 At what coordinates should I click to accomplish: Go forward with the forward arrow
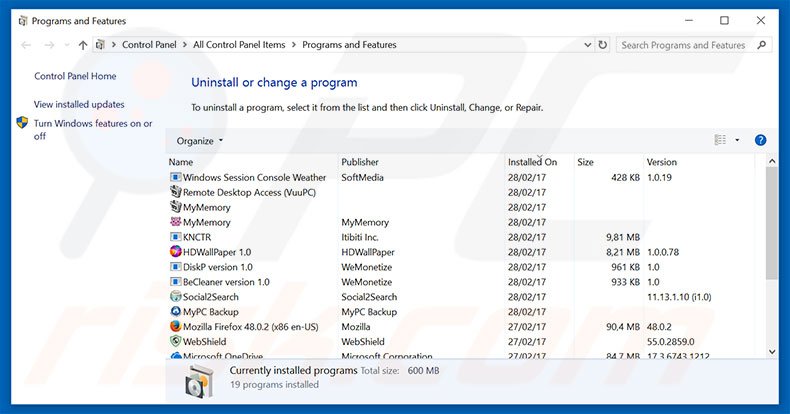tap(49, 45)
